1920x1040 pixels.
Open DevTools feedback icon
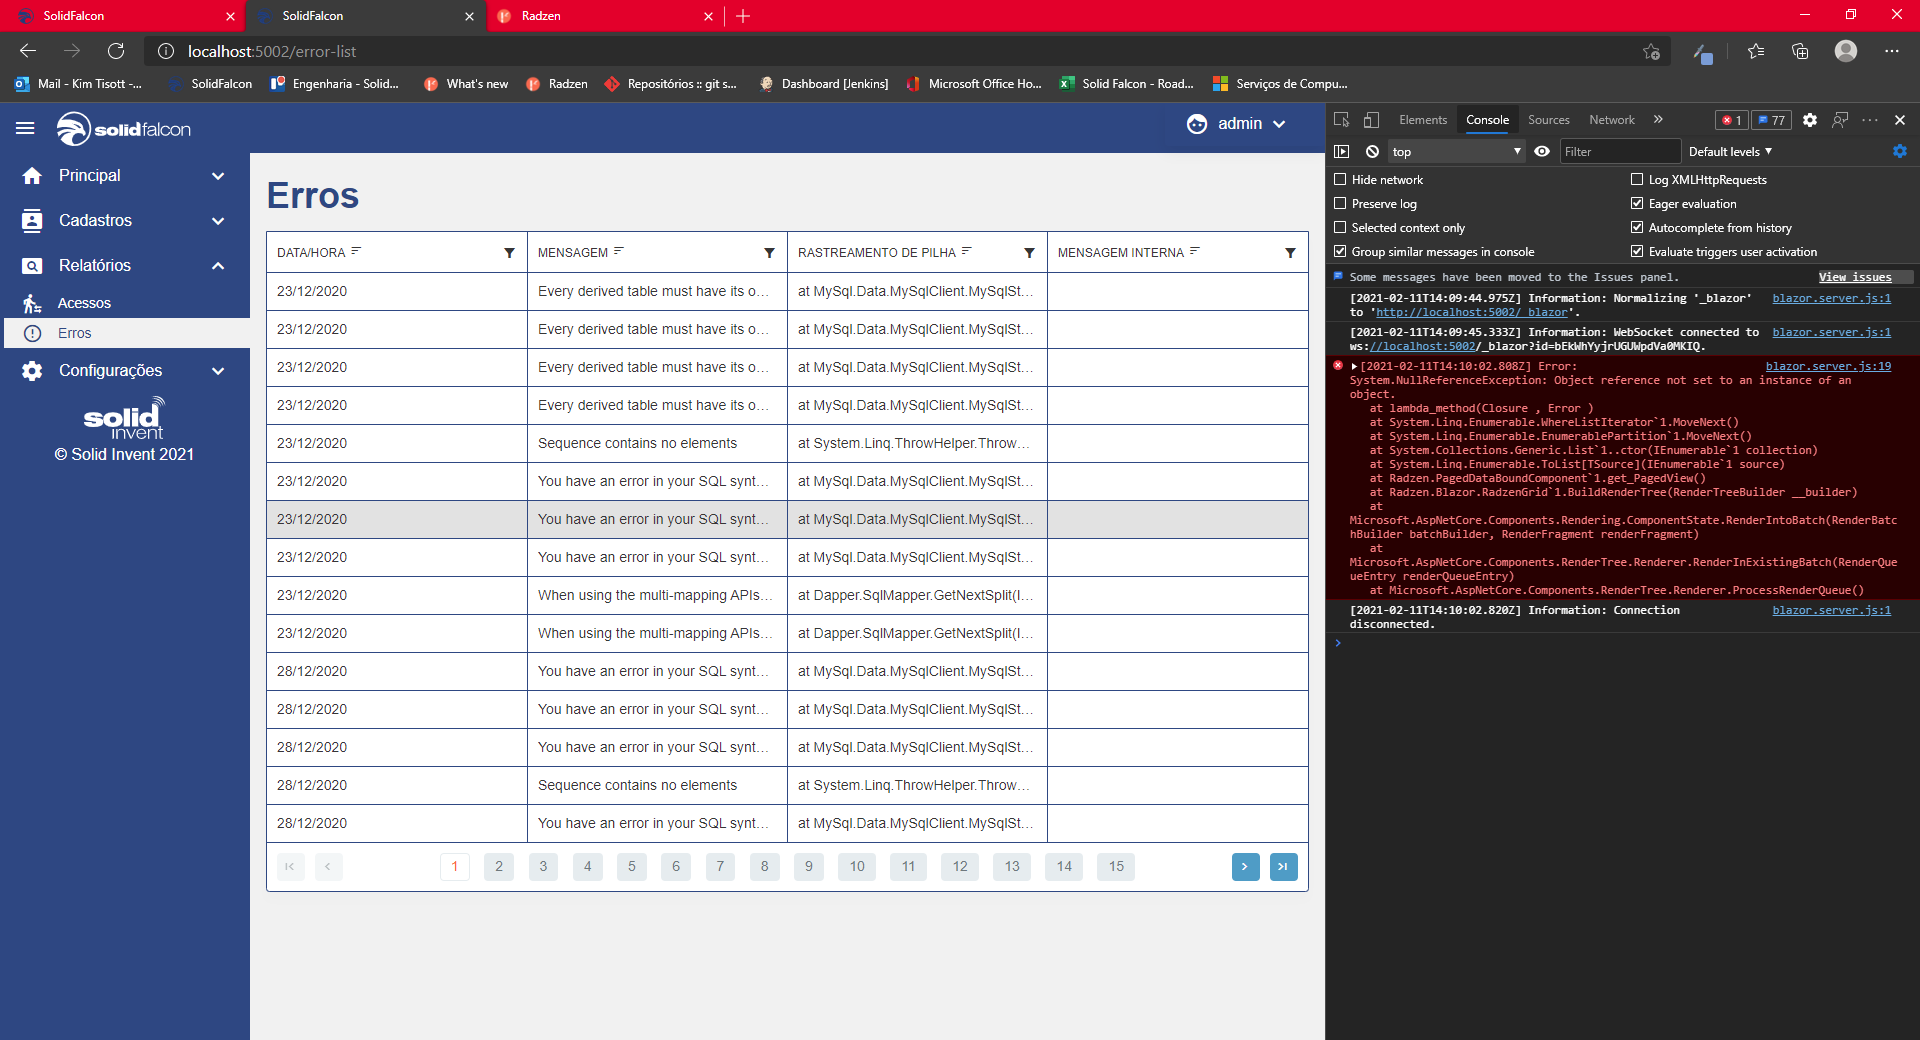(x=1840, y=120)
